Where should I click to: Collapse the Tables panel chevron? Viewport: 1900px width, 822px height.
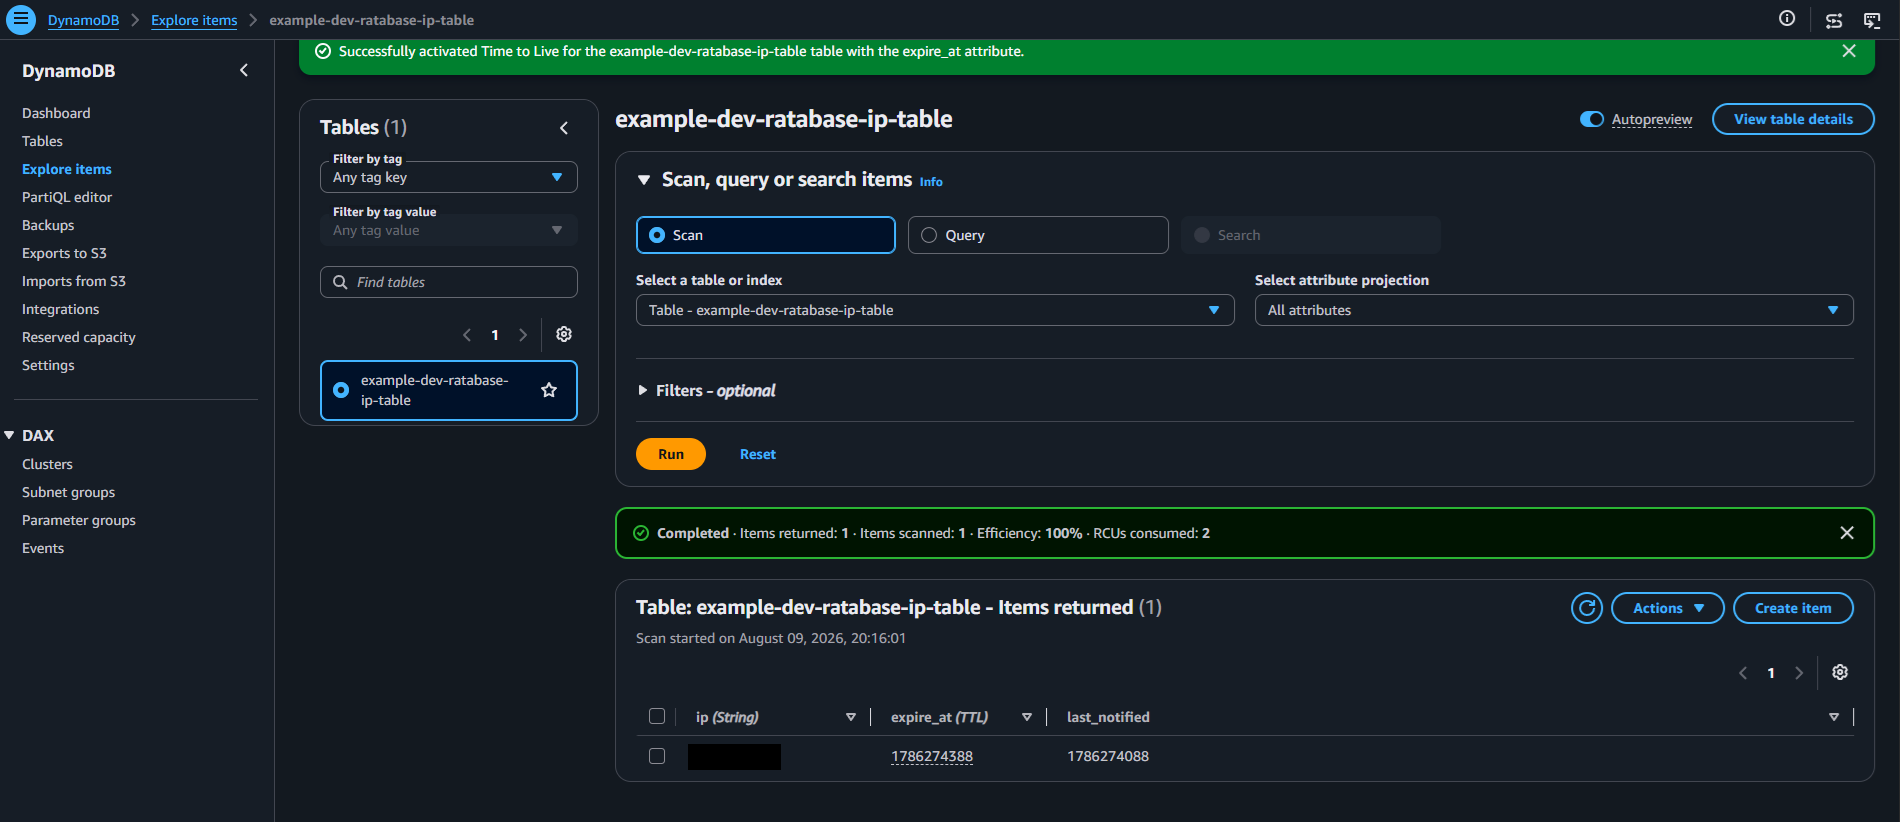pyautogui.click(x=564, y=128)
